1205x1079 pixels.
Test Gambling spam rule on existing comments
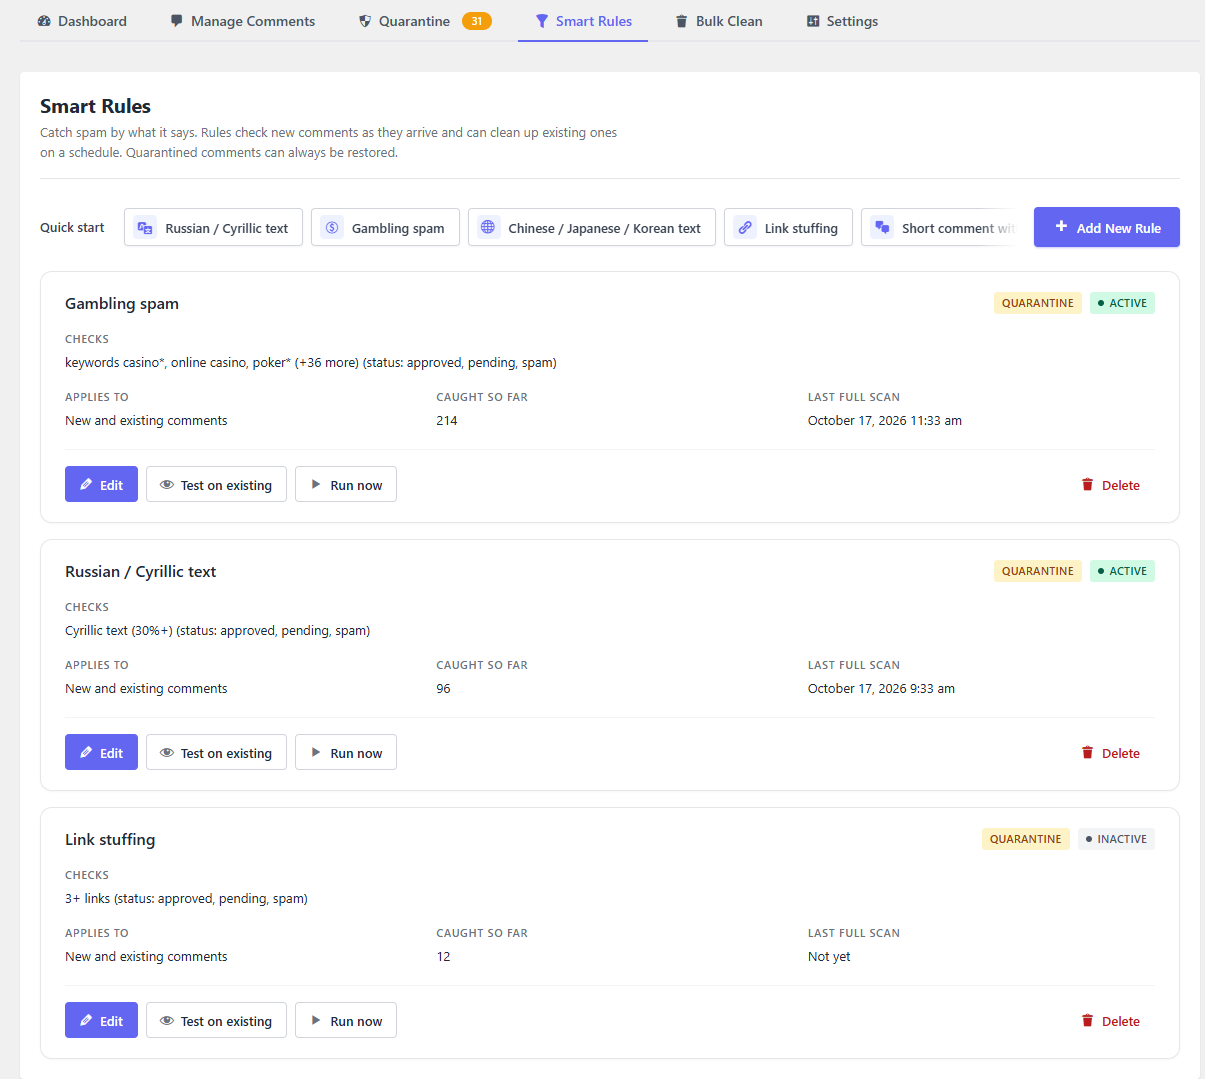[x=216, y=484]
